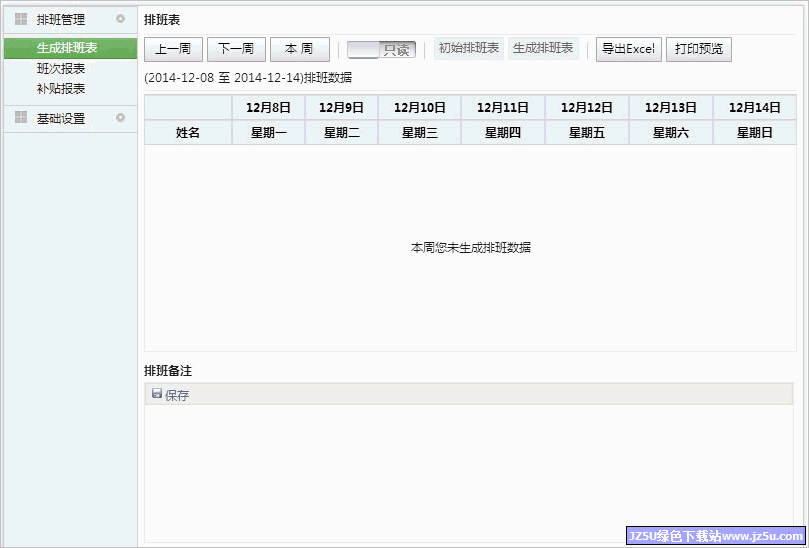The image size is (809, 548).
Task: Click the 排班备注 section heading
Action: 168,370
